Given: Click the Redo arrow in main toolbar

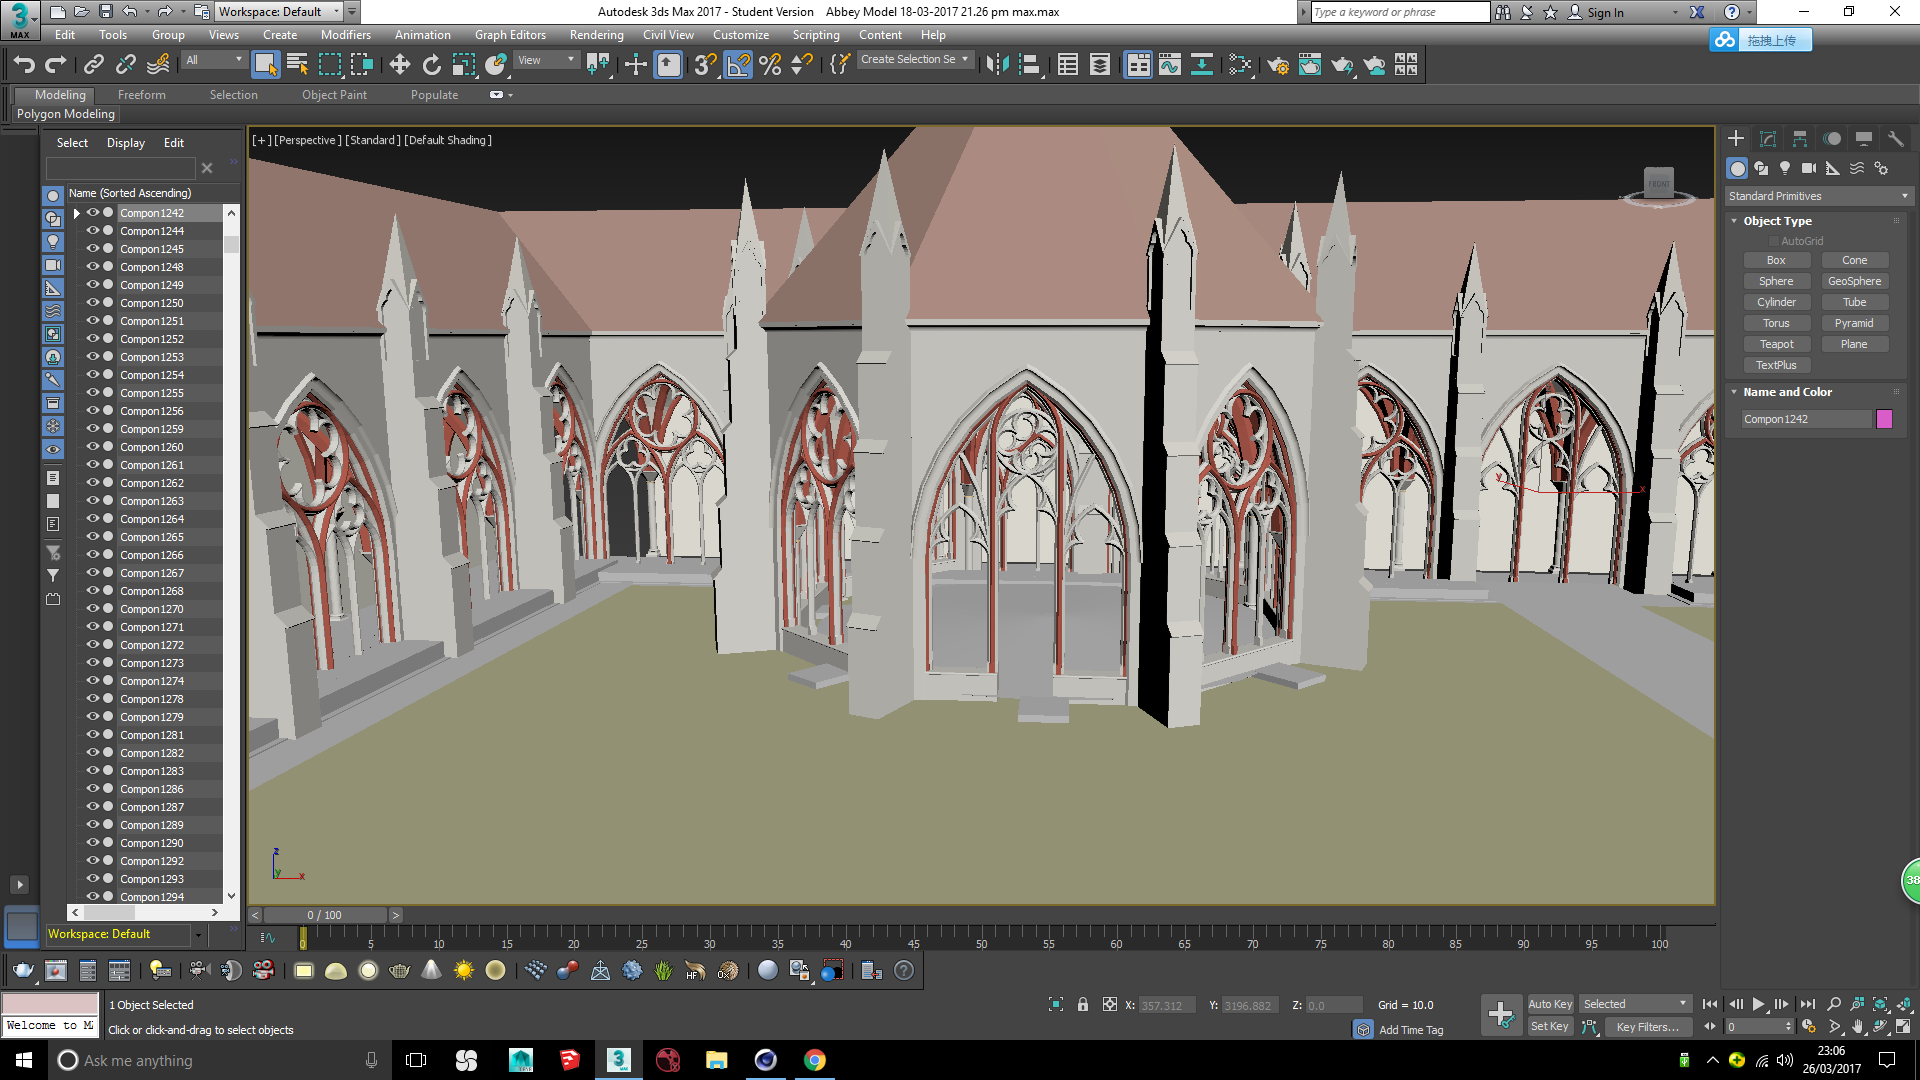Looking at the screenshot, I should point(56,65).
